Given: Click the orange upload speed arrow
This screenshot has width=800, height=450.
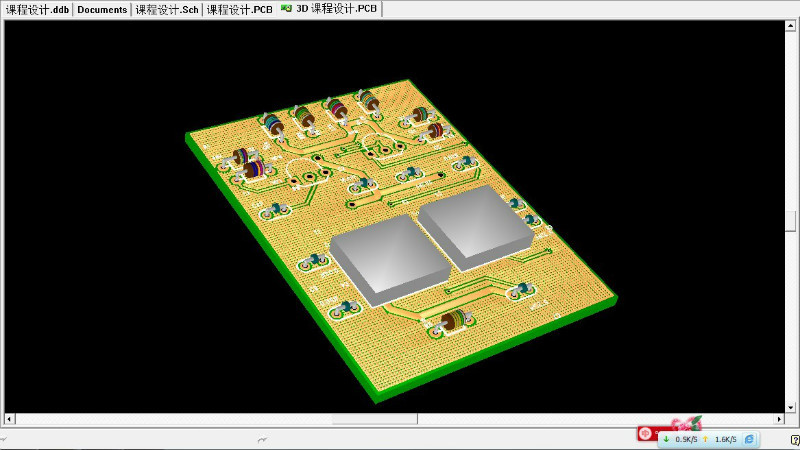Looking at the screenshot, I should tap(705, 439).
